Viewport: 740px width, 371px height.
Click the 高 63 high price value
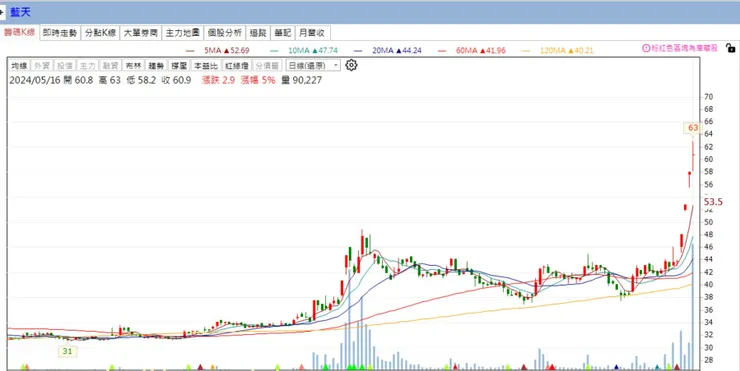tap(109, 80)
